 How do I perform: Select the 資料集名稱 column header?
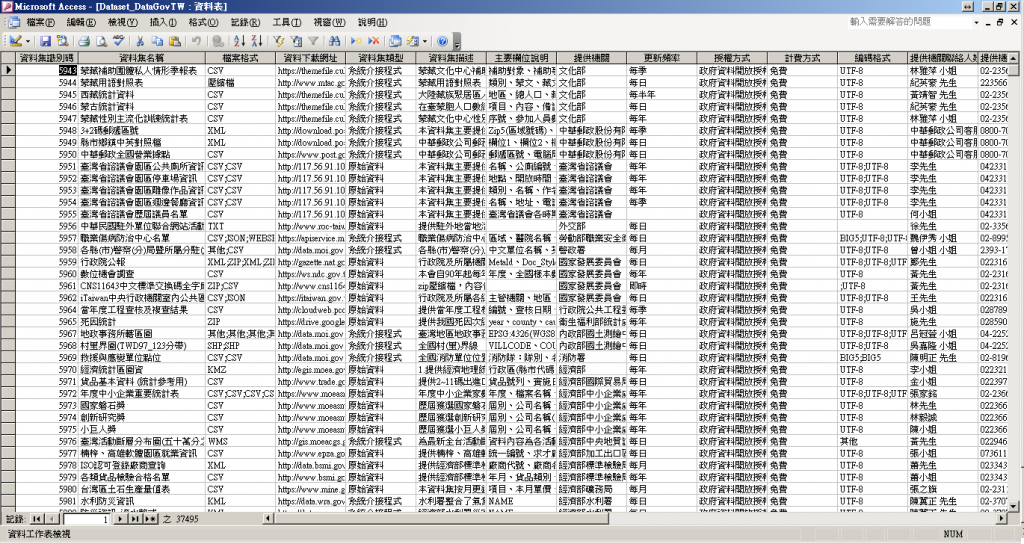pos(141,58)
